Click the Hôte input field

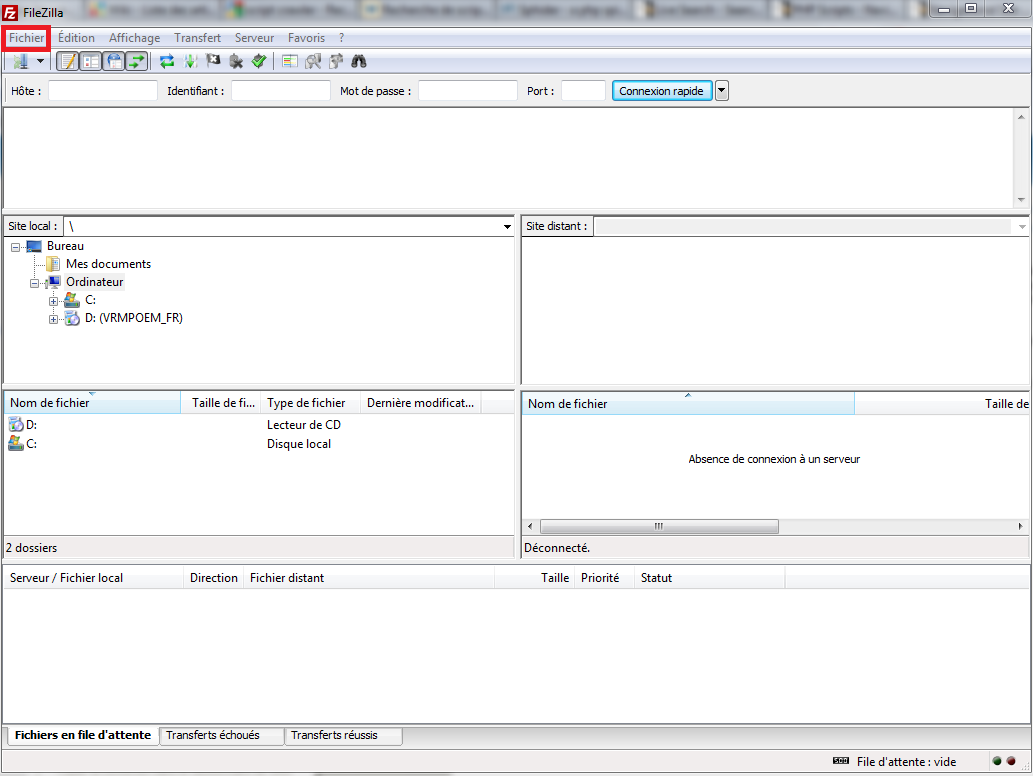(x=103, y=91)
